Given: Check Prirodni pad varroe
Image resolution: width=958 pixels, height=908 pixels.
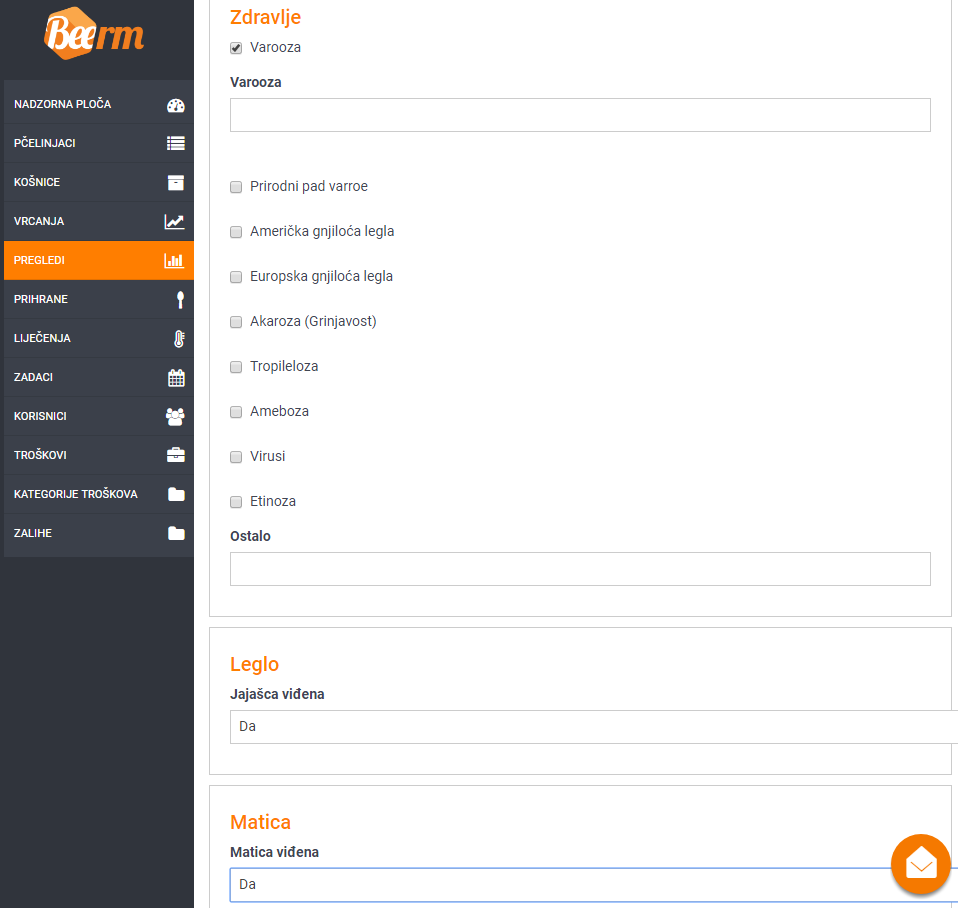Looking at the screenshot, I should click(236, 187).
